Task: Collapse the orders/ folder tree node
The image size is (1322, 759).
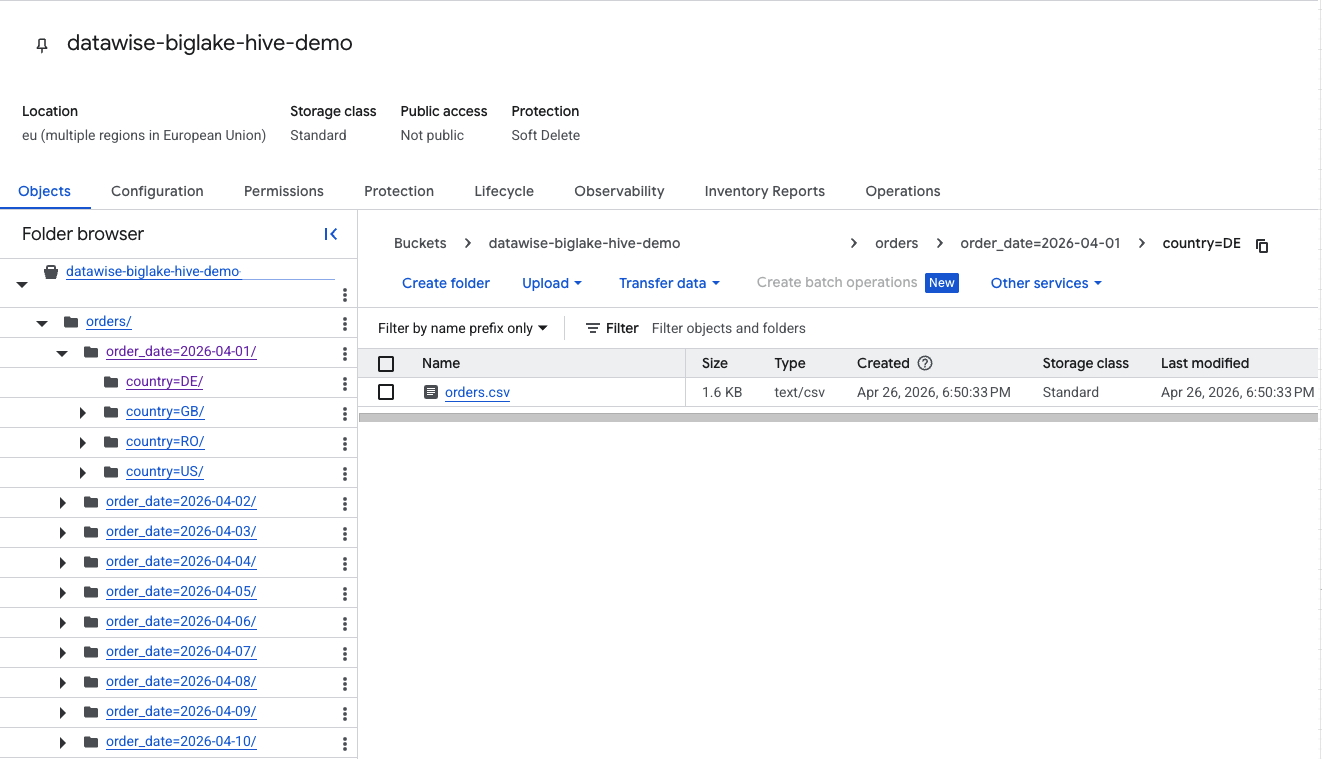Action: point(42,323)
